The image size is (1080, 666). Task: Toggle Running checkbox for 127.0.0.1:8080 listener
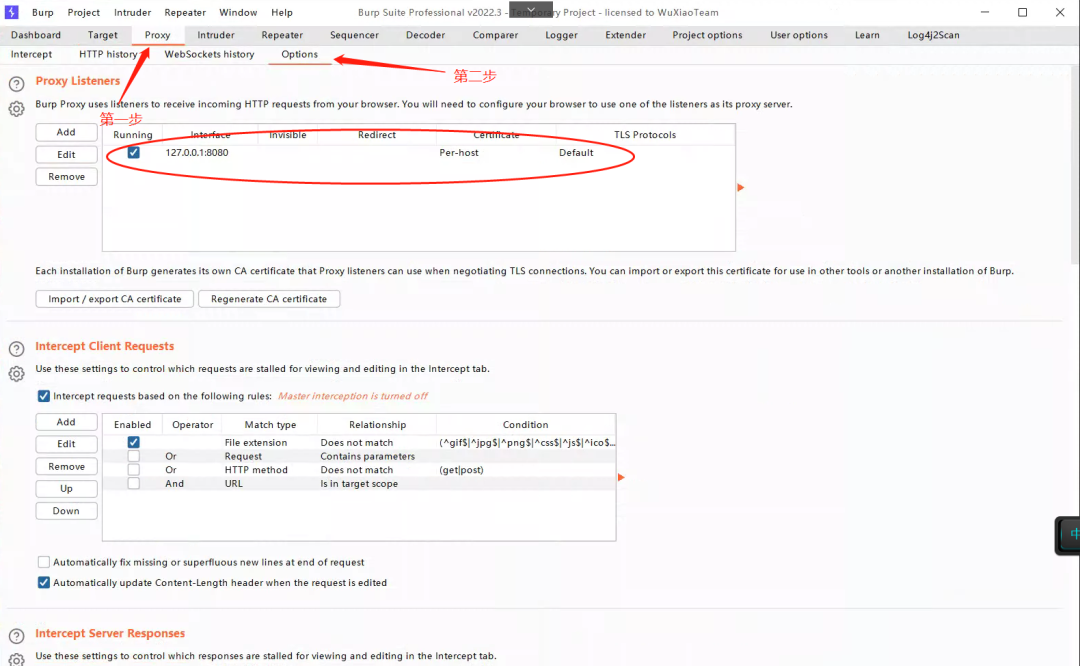pos(134,153)
